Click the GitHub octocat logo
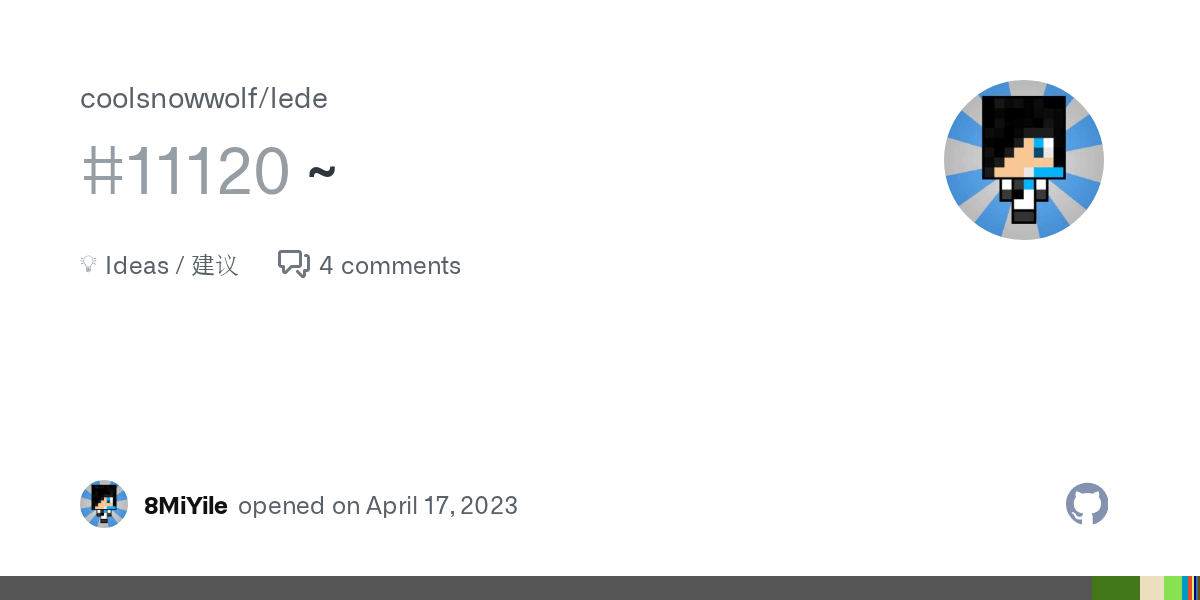1200x600 pixels. 1087,504
